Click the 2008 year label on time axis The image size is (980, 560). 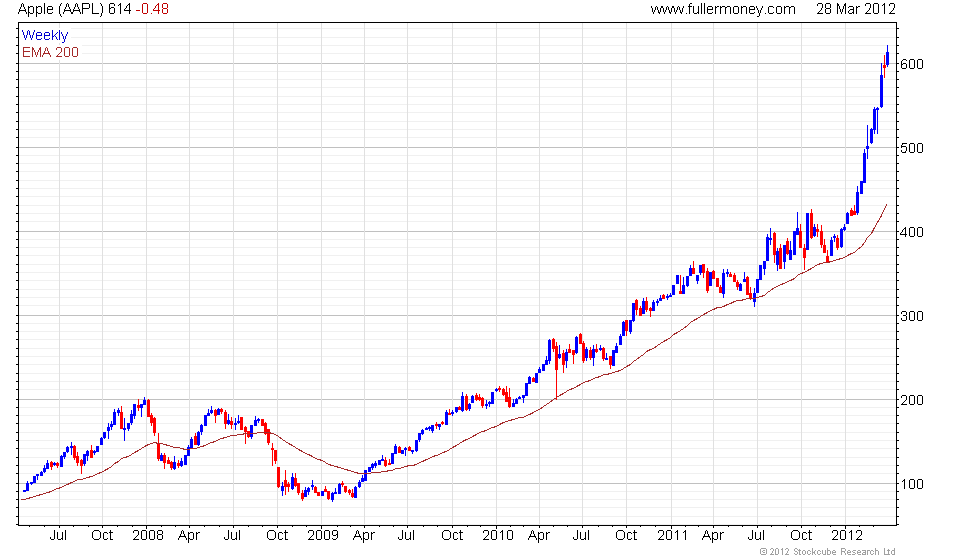tap(148, 536)
